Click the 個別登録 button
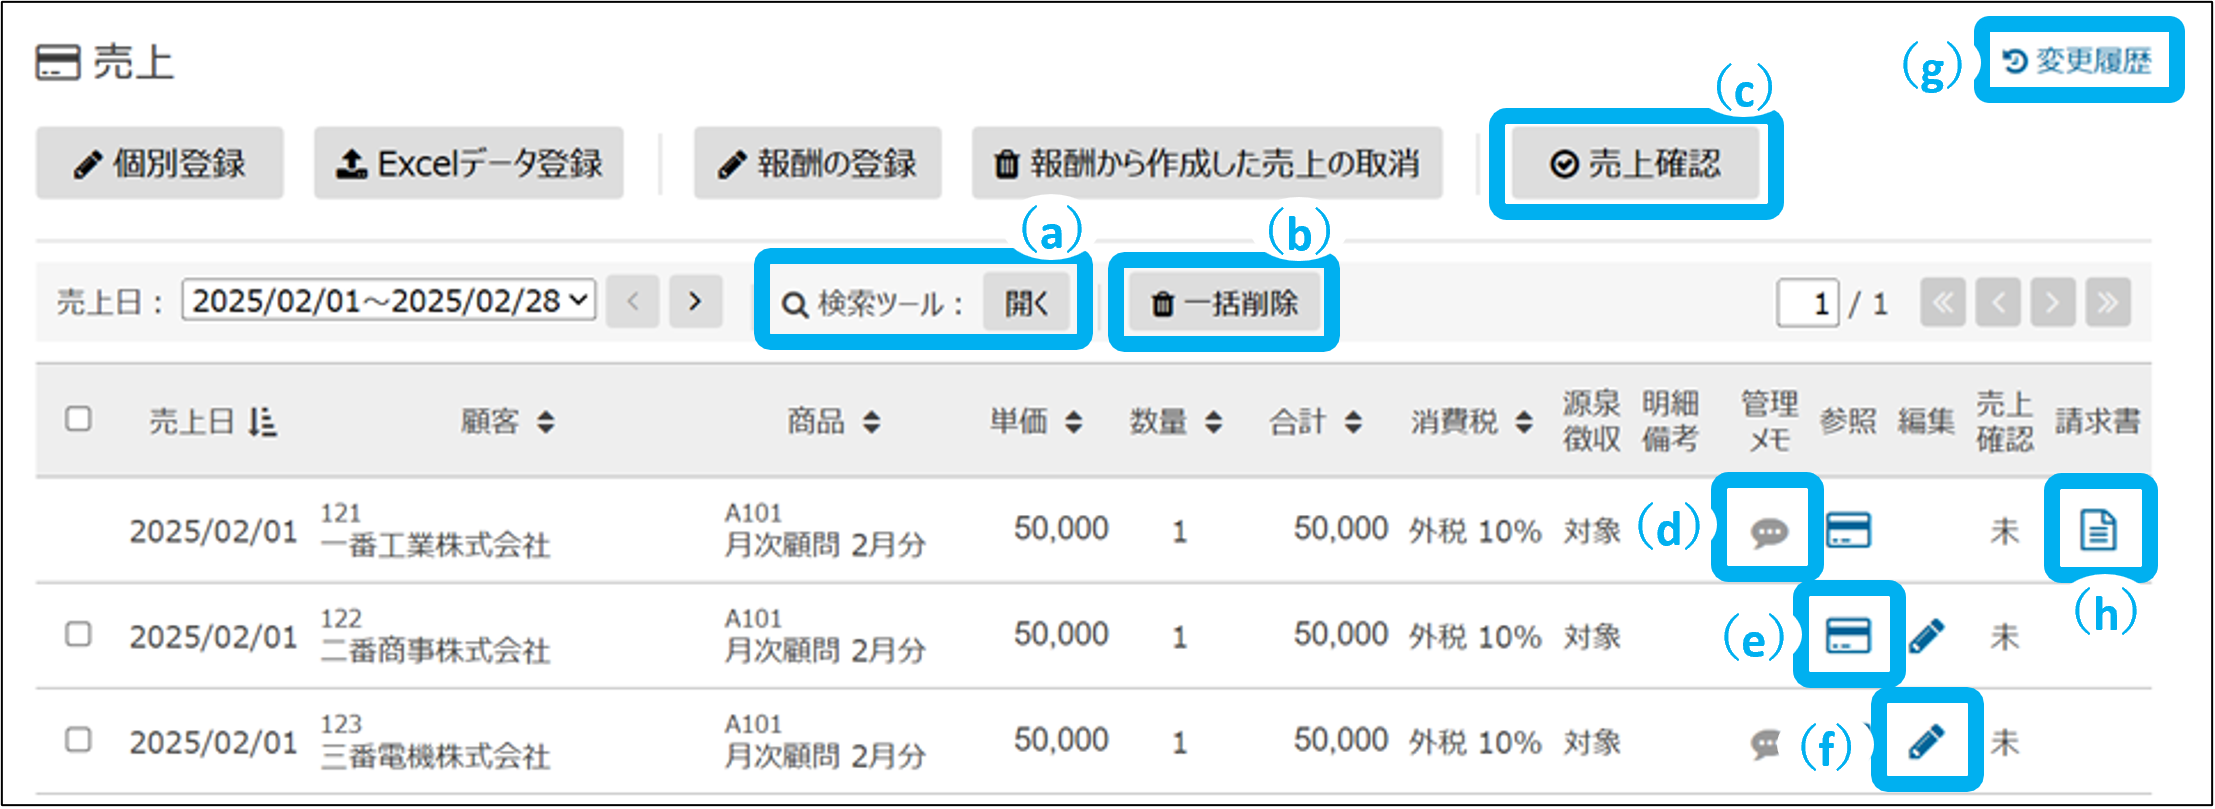2215x809 pixels. (x=160, y=164)
